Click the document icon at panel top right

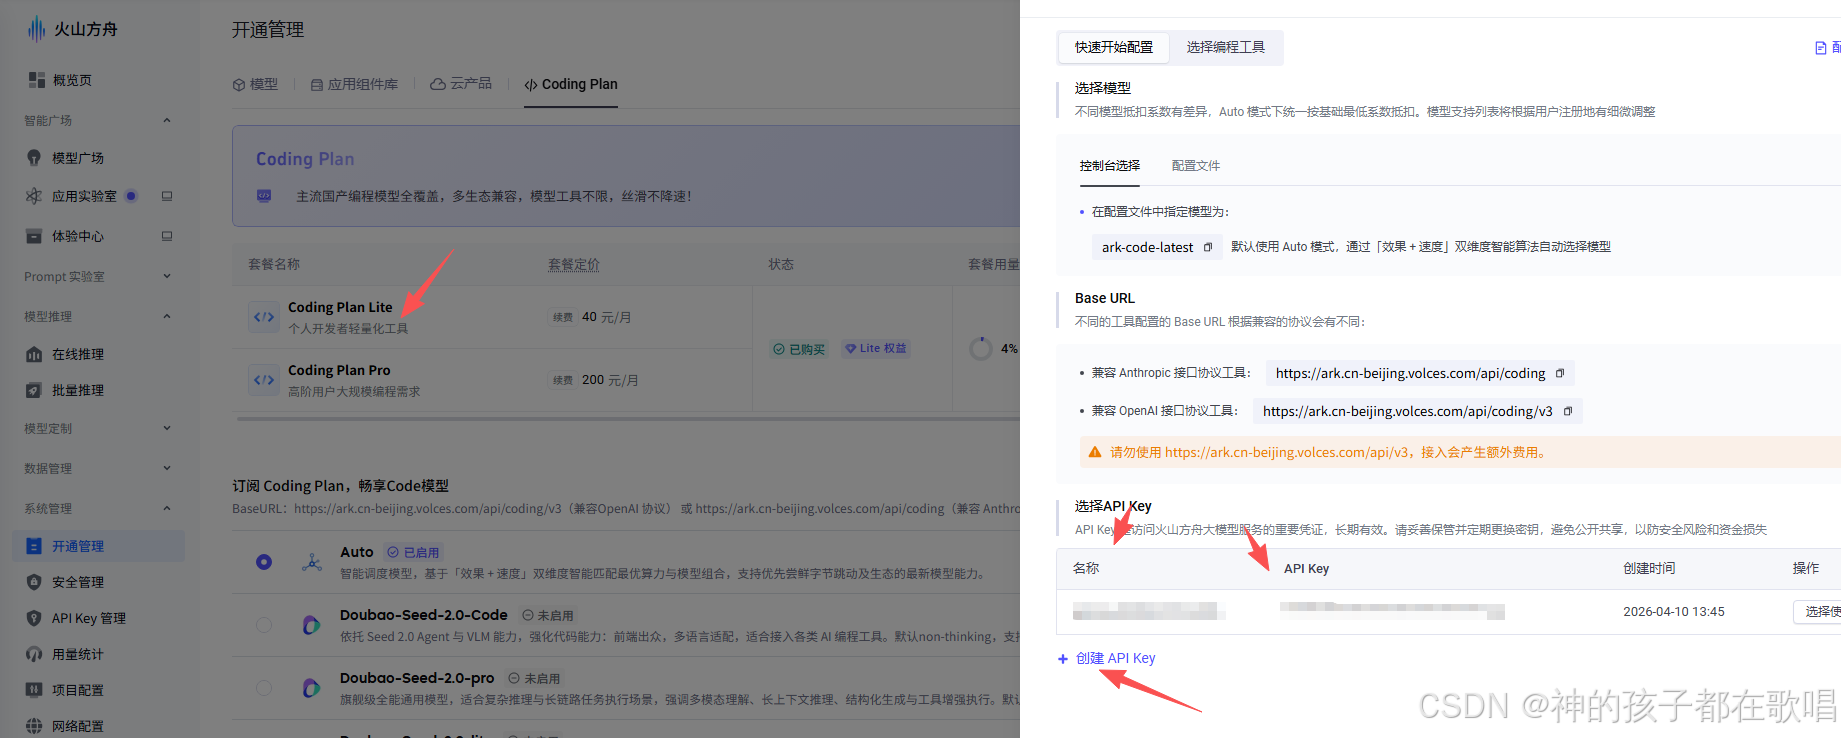pos(1820,48)
